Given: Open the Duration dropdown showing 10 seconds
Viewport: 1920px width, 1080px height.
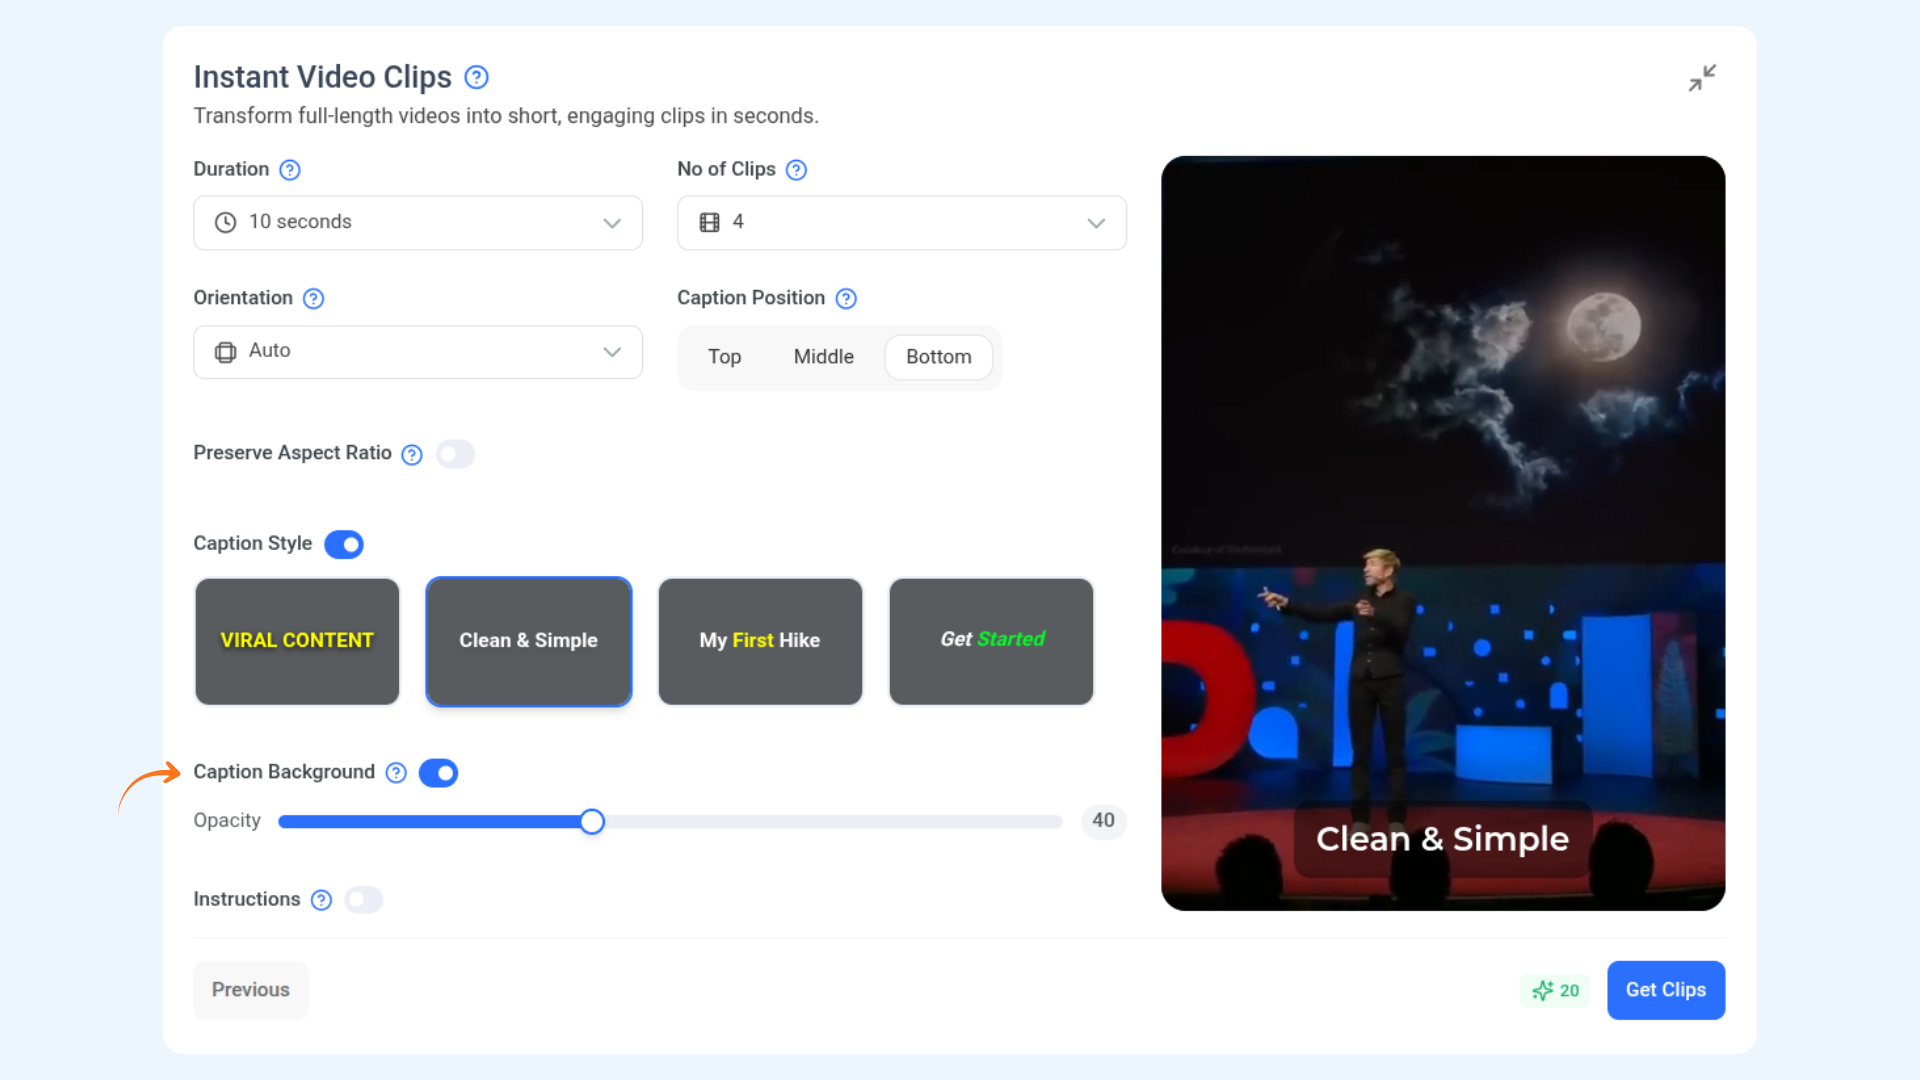Looking at the screenshot, I should pyautogui.click(x=418, y=223).
